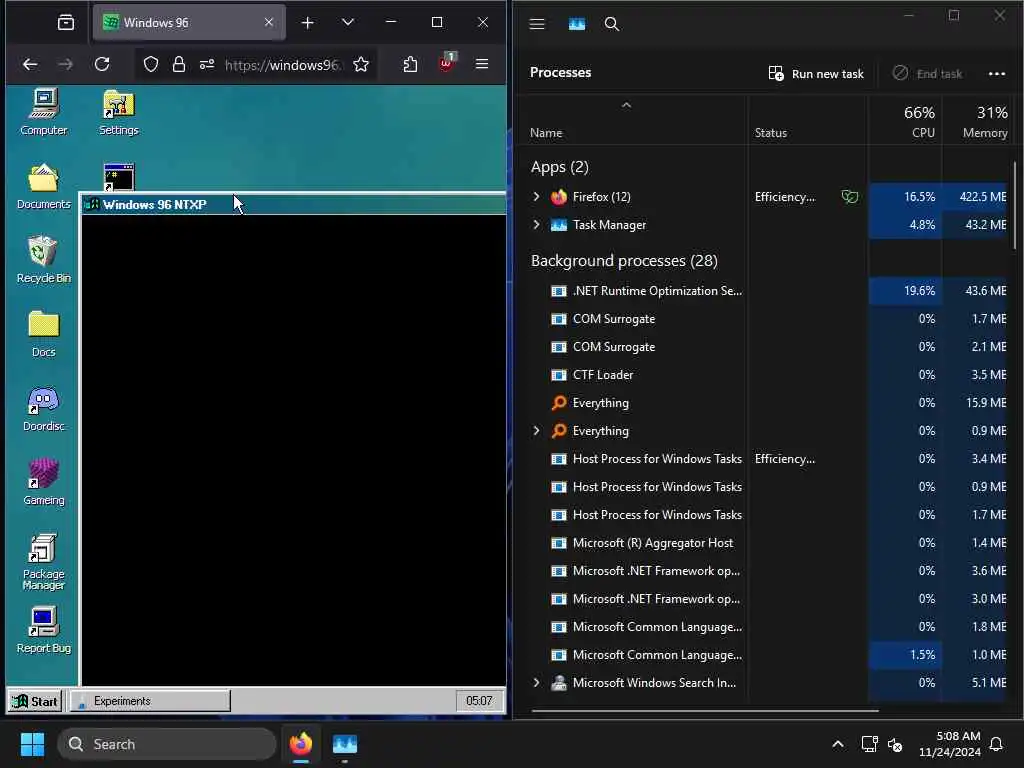This screenshot has width=1024, height=768.
Task: Open the uBlock Origin extension icon
Action: click(447, 63)
